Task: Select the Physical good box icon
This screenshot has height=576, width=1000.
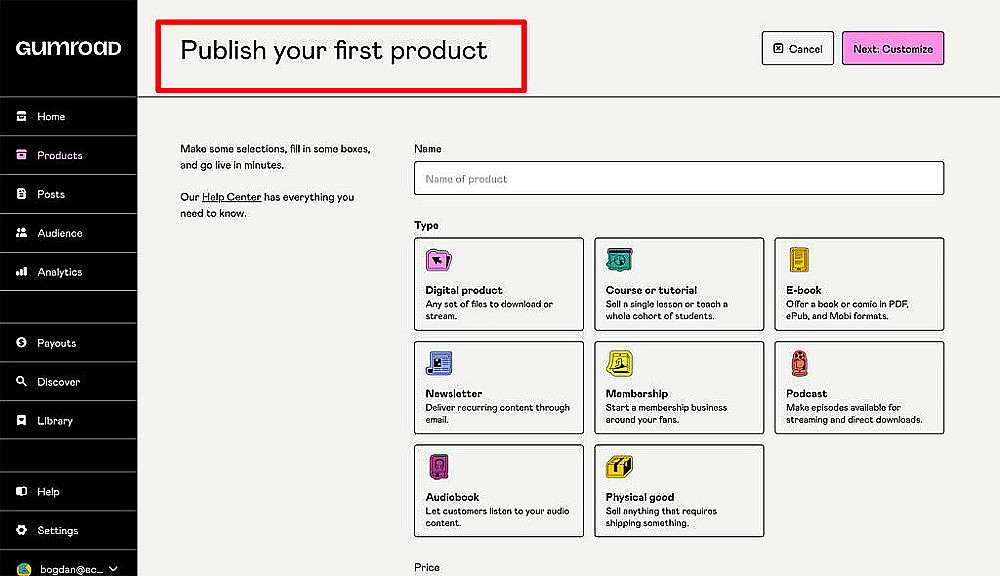Action: pos(619,467)
